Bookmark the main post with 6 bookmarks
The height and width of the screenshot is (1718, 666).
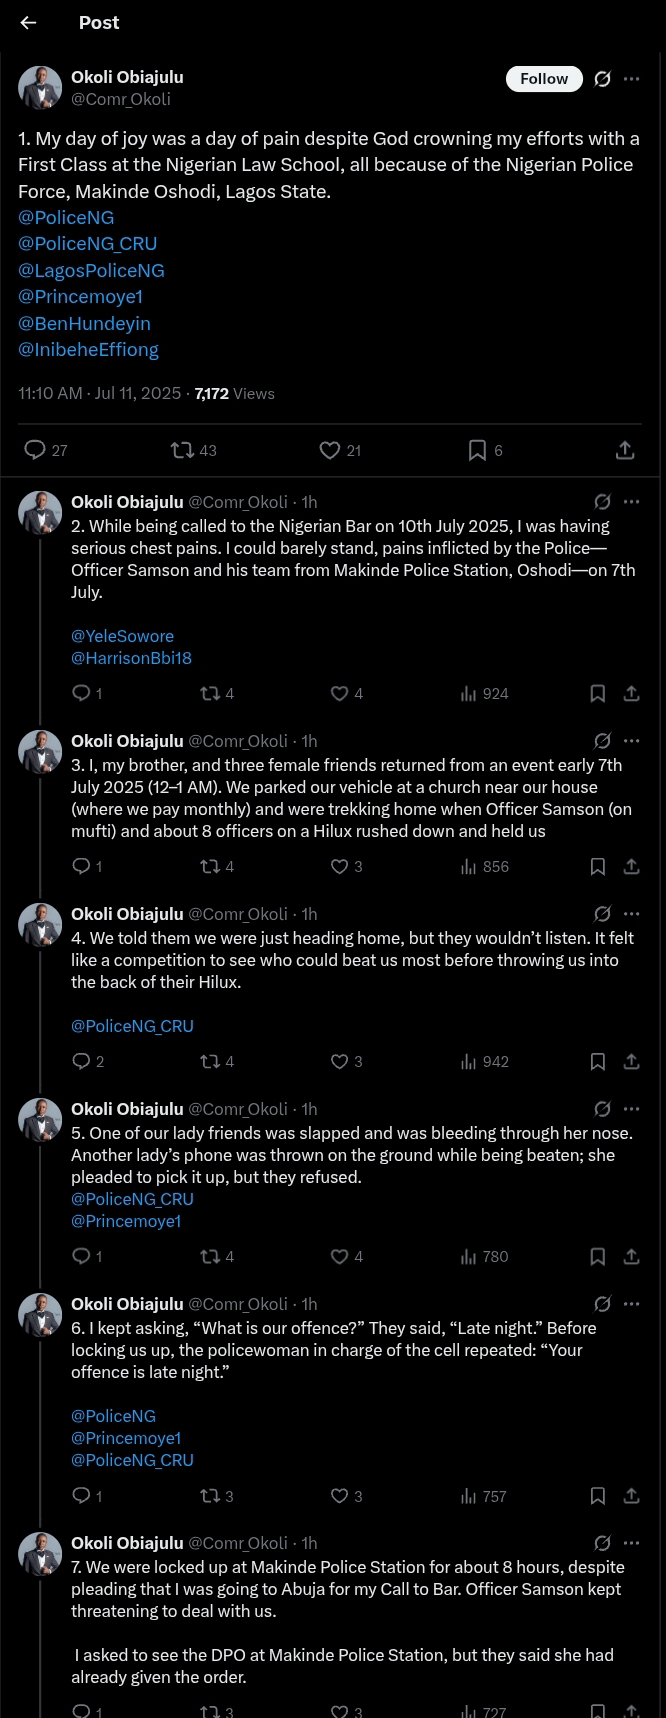coord(478,450)
